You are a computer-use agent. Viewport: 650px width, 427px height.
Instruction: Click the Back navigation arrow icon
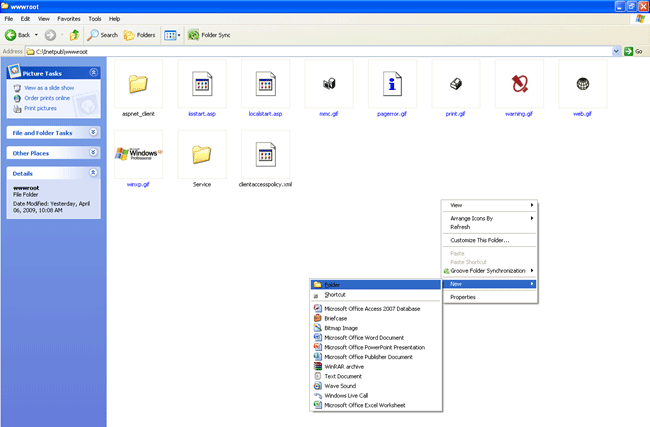click(x=11, y=35)
